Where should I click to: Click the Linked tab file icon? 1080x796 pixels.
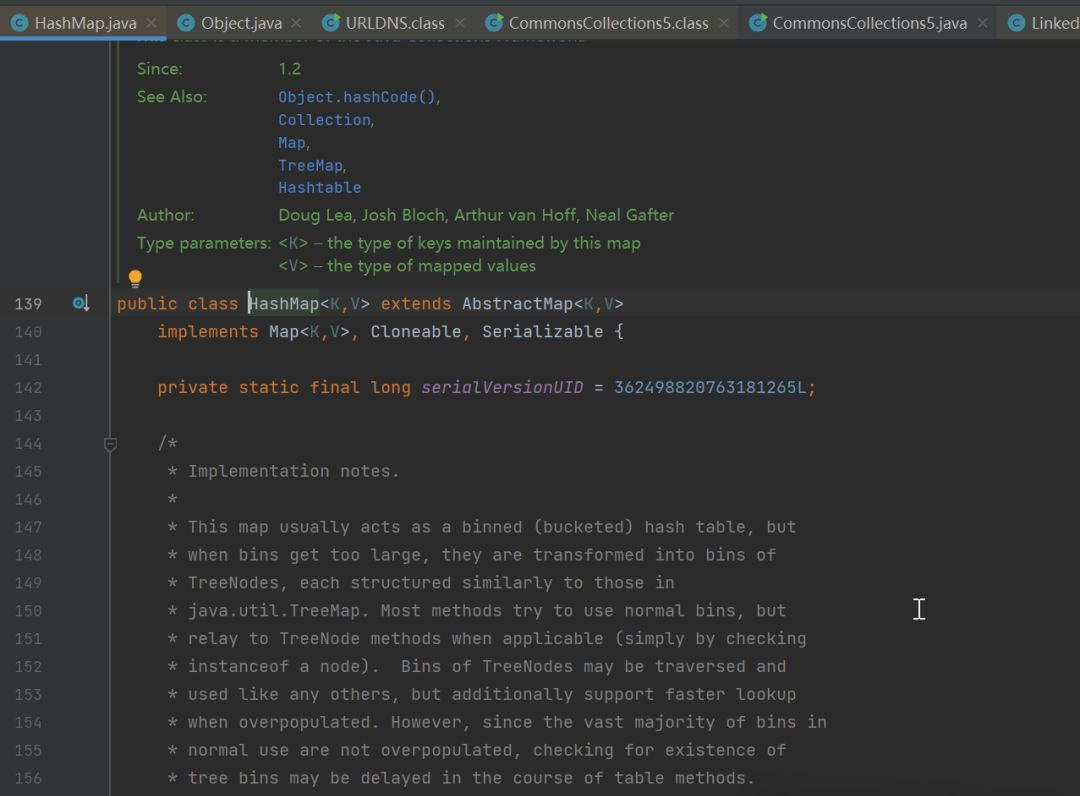(1016, 23)
